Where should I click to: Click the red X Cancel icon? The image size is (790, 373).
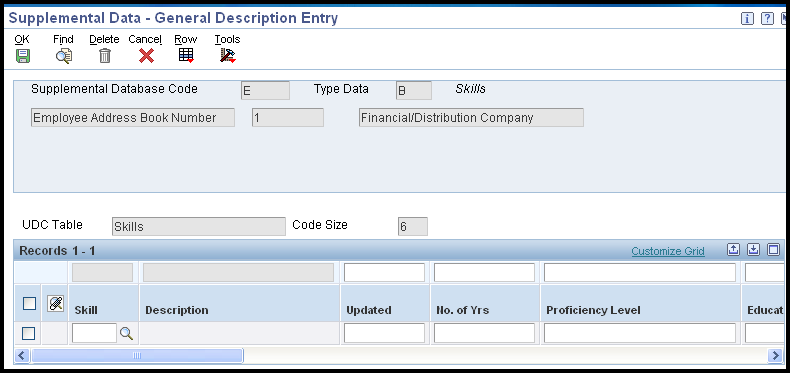146,55
